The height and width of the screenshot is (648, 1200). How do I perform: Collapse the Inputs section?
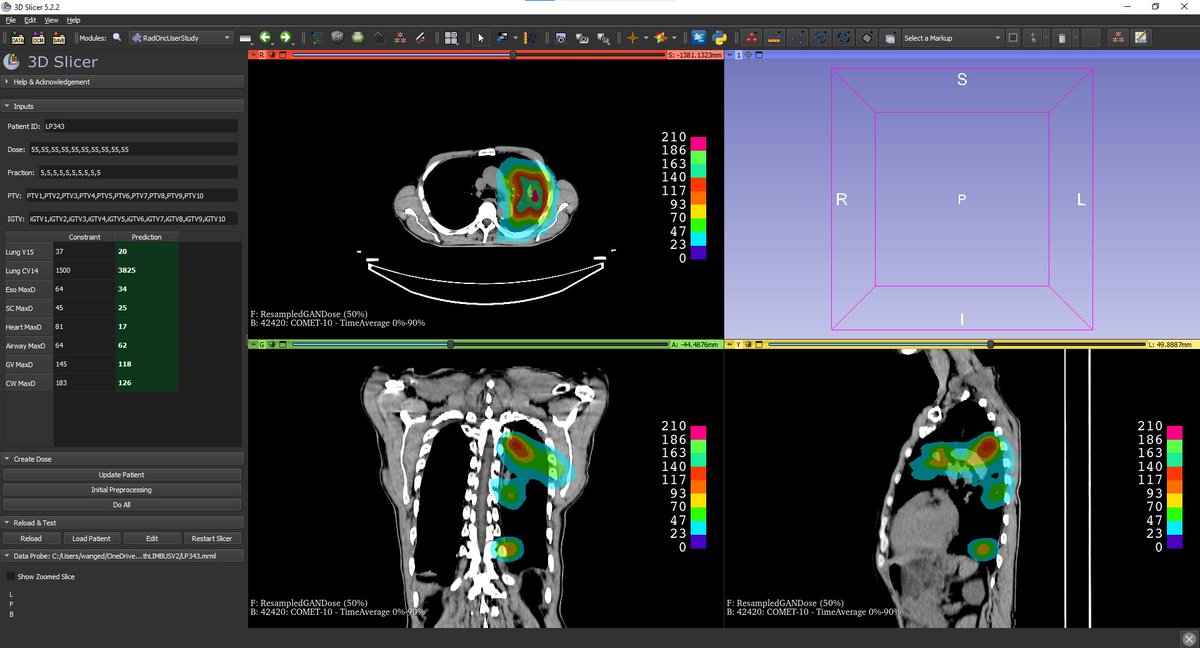[124, 106]
